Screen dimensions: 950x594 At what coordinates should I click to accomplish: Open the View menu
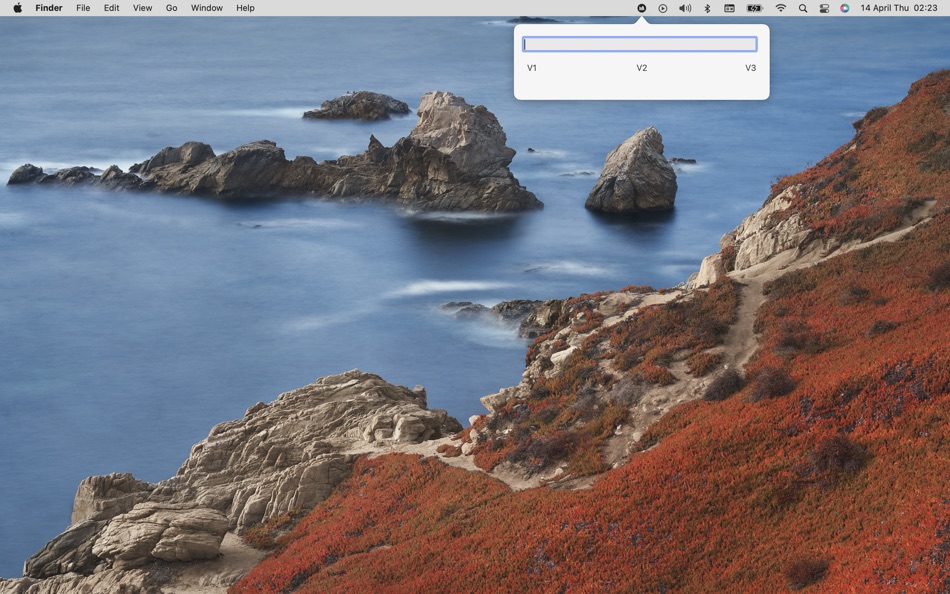pos(142,8)
